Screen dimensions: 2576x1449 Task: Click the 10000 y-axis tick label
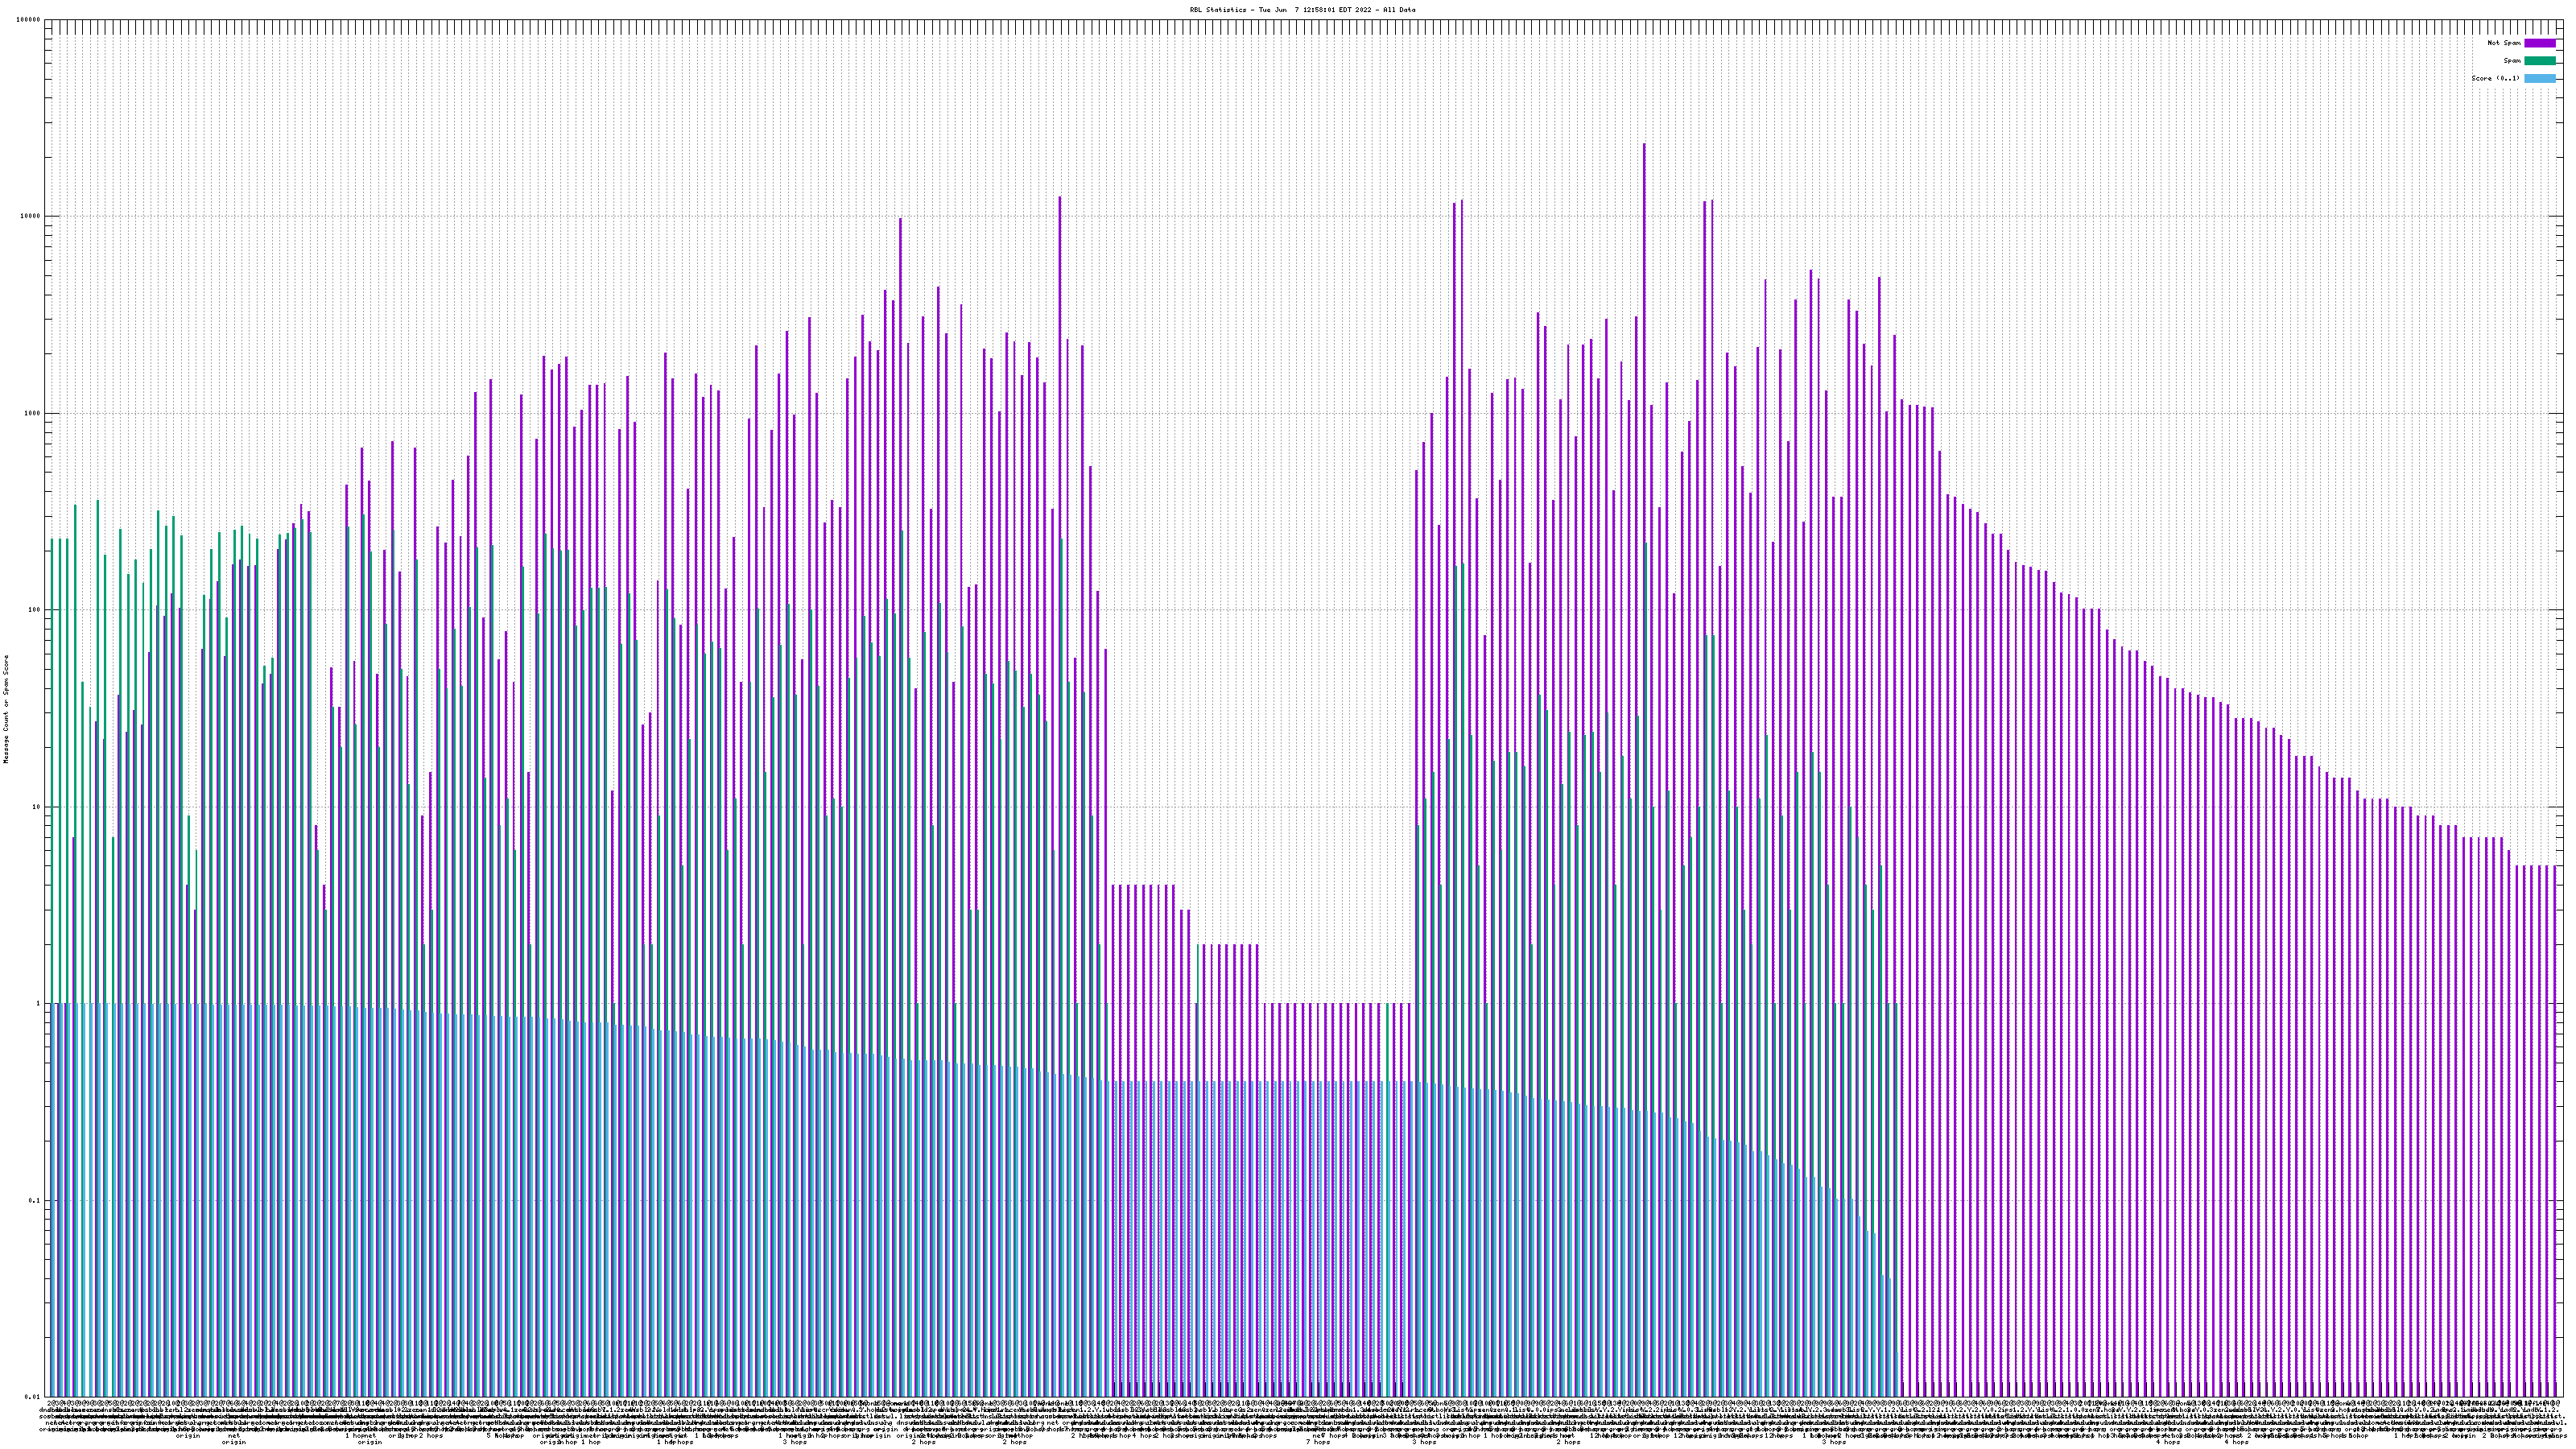[31, 217]
